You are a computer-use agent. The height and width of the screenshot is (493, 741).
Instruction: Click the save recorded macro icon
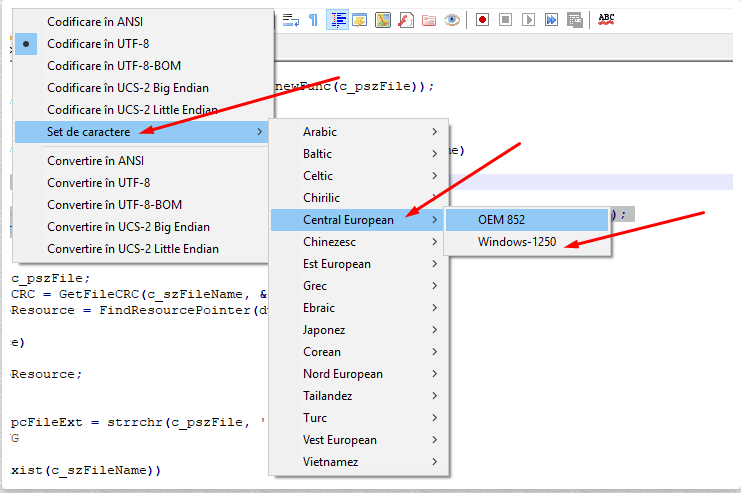[575, 20]
